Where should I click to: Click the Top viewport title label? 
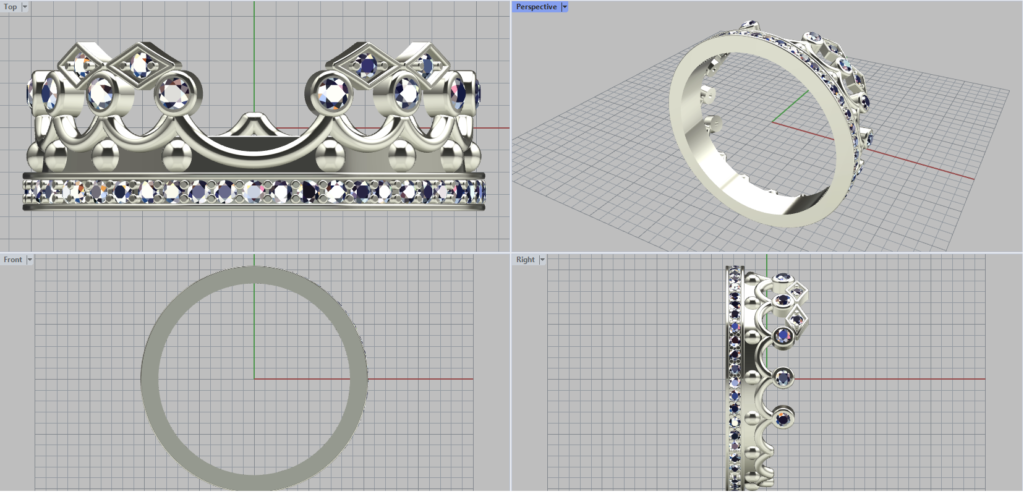pyautogui.click(x=10, y=7)
